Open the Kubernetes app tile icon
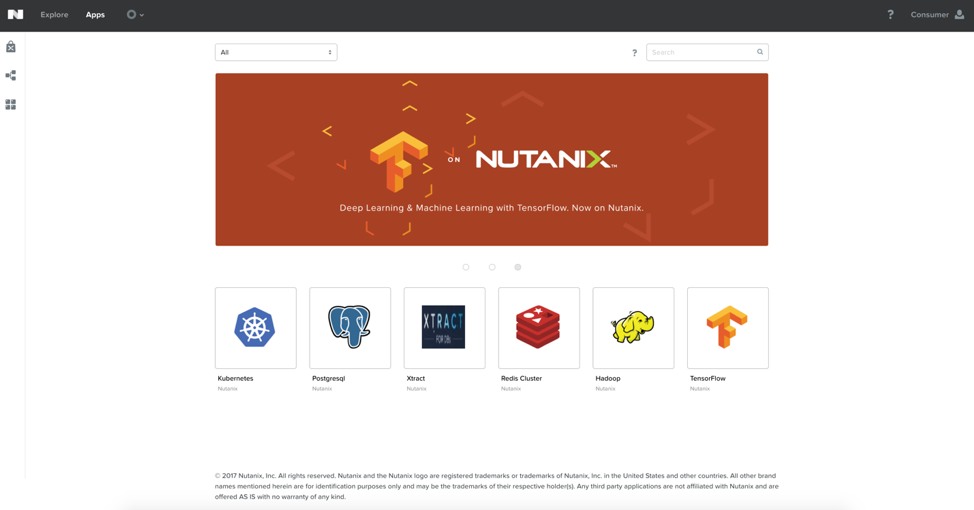 (255, 327)
